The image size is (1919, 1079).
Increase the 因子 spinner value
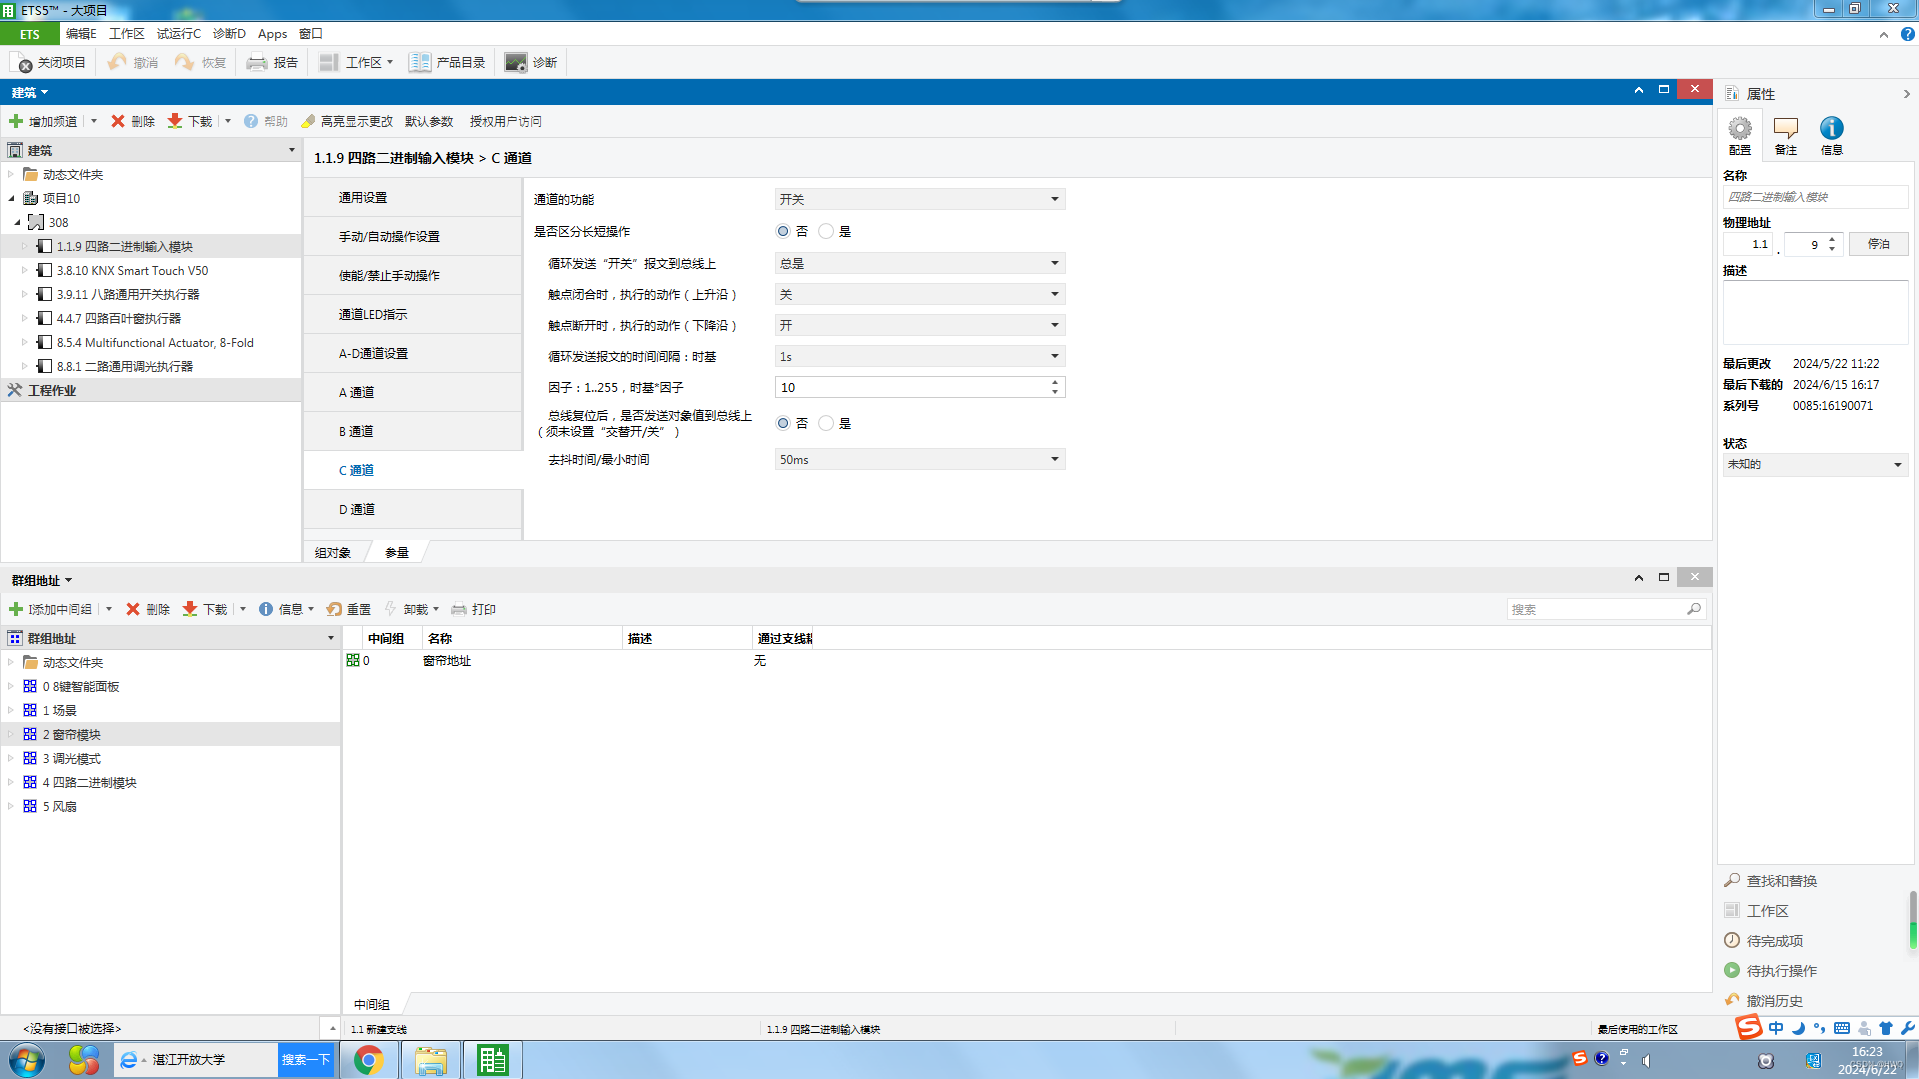pyautogui.click(x=1055, y=382)
